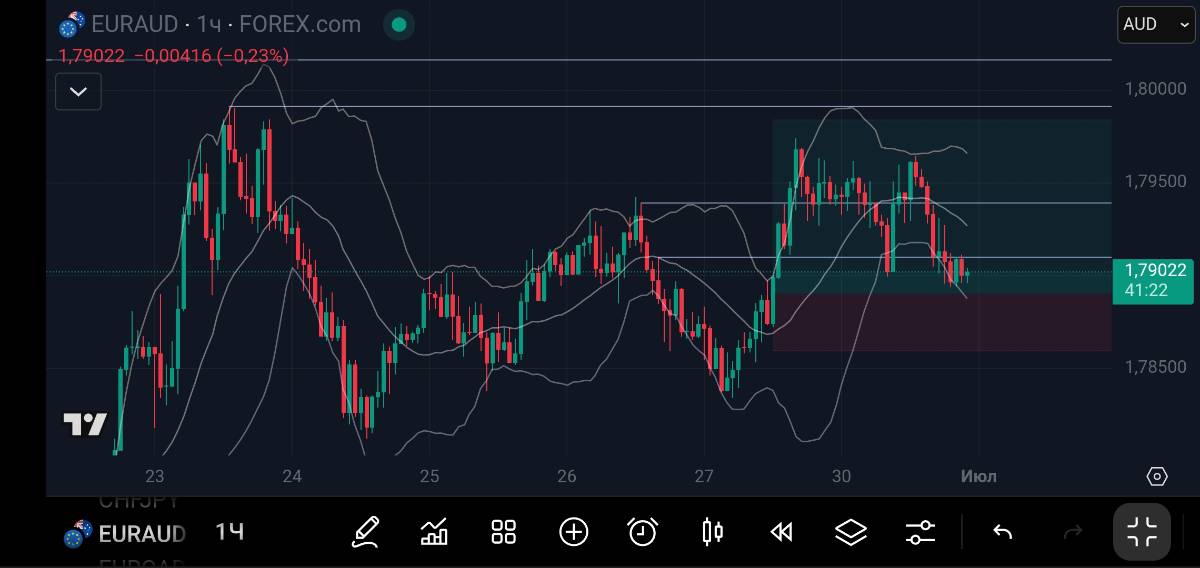This screenshot has height=568, width=1200.
Task: Open the indicators panel icon
Action: (x=435, y=531)
